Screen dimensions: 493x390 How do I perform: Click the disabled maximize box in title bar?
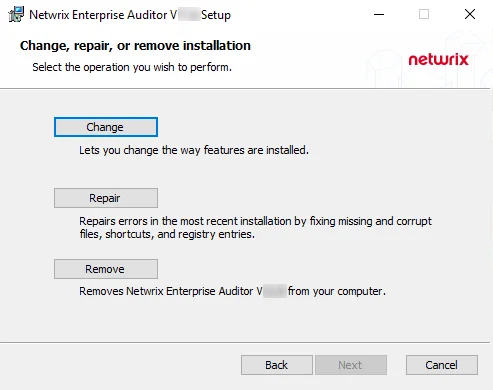[424, 14]
